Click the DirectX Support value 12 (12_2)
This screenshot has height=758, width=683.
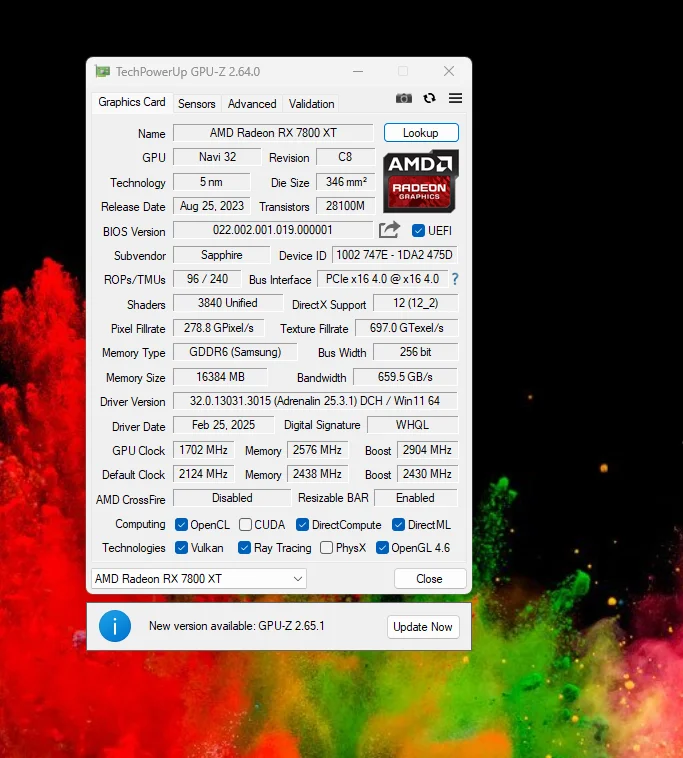point(415,303)
